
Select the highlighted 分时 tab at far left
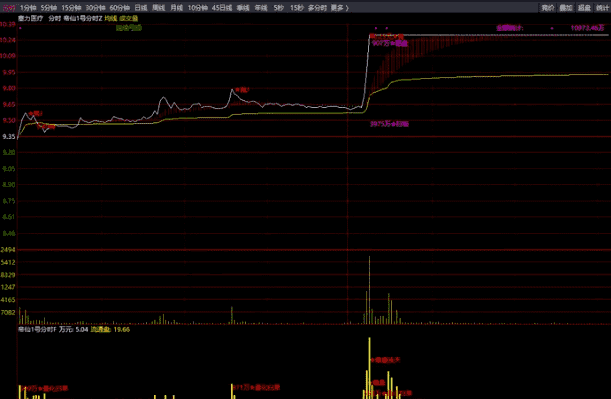click(x=9, y=8)
